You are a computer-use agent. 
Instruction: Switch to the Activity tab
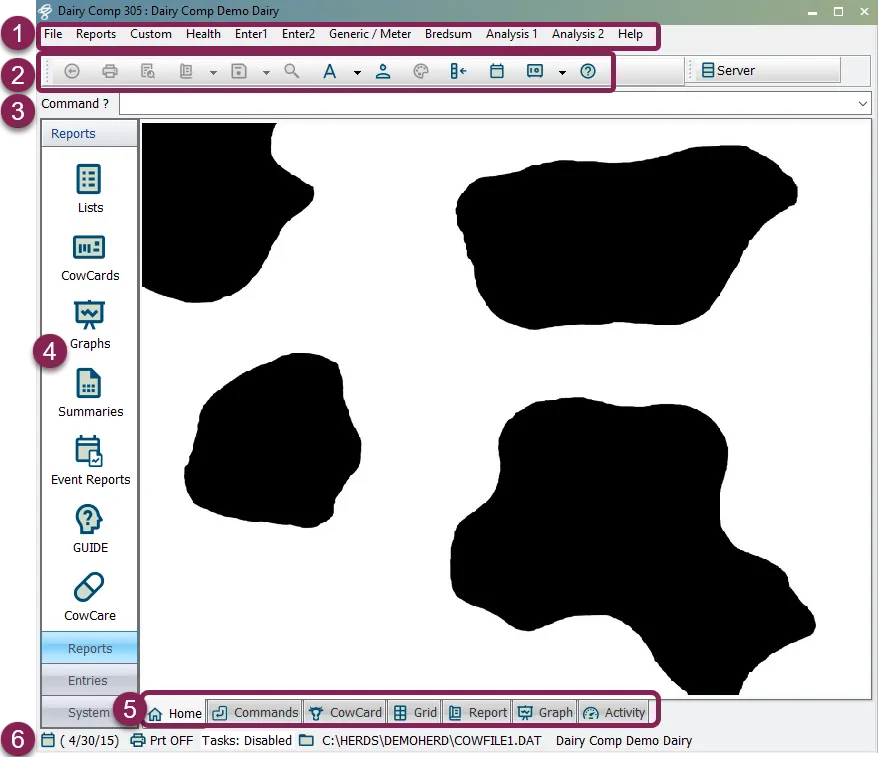pyautogui.click(x=614, y=713)
